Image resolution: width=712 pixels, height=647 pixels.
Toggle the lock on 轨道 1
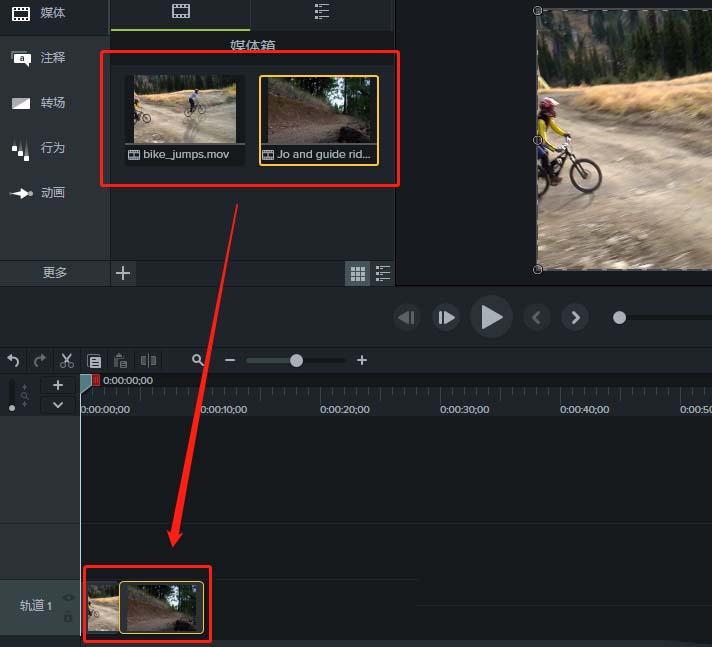coord(68,617)
